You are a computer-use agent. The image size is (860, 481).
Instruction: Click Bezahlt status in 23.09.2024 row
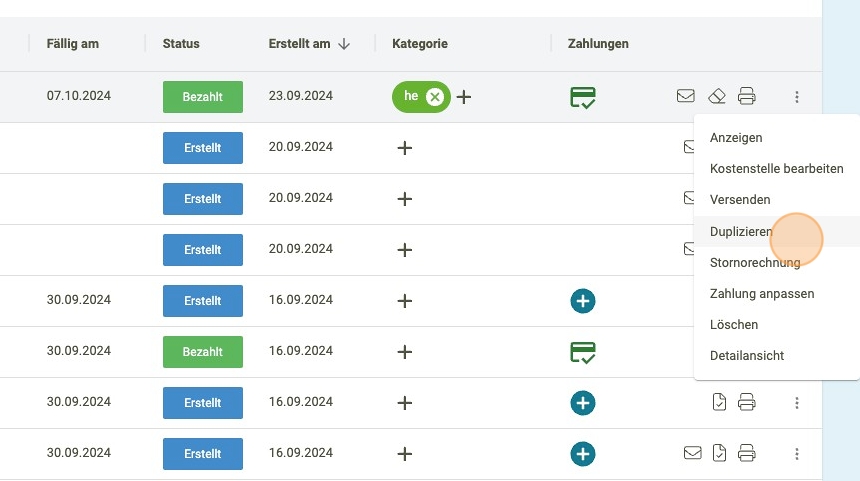pyautogui.click(x=203, y=97)
